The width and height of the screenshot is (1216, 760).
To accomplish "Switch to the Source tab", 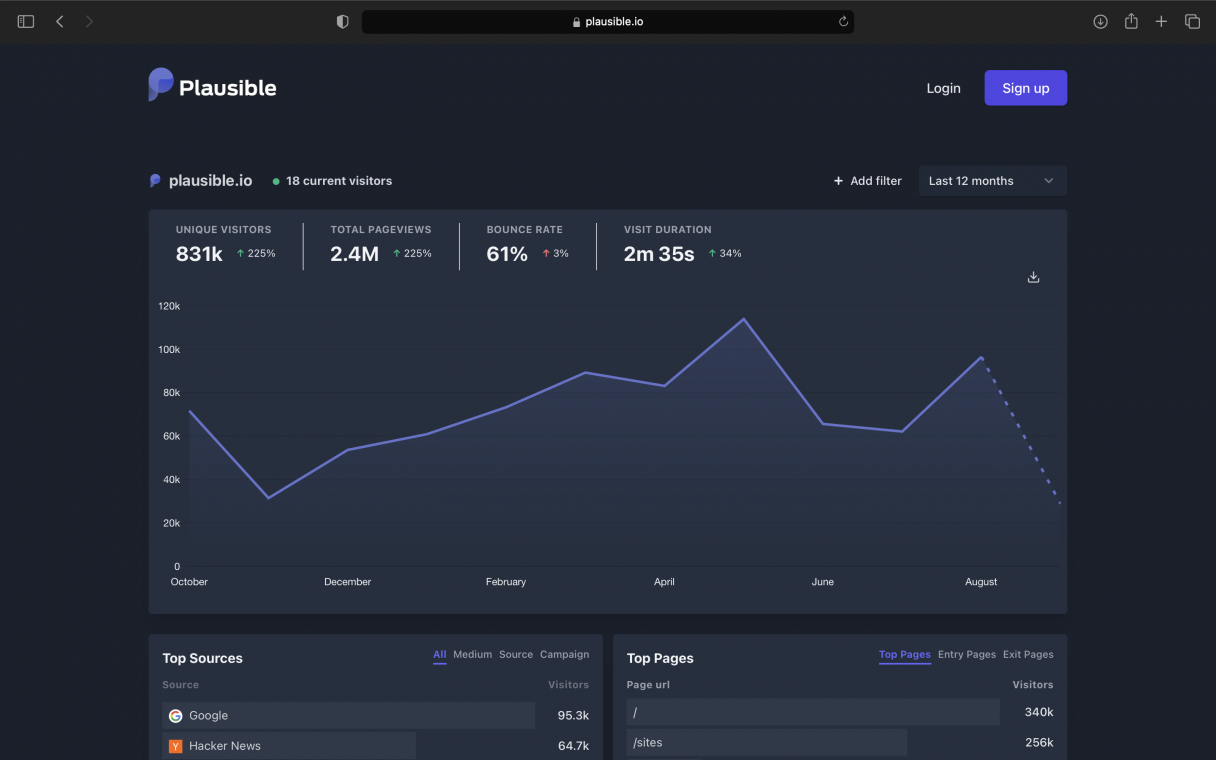I will [516, 654].
